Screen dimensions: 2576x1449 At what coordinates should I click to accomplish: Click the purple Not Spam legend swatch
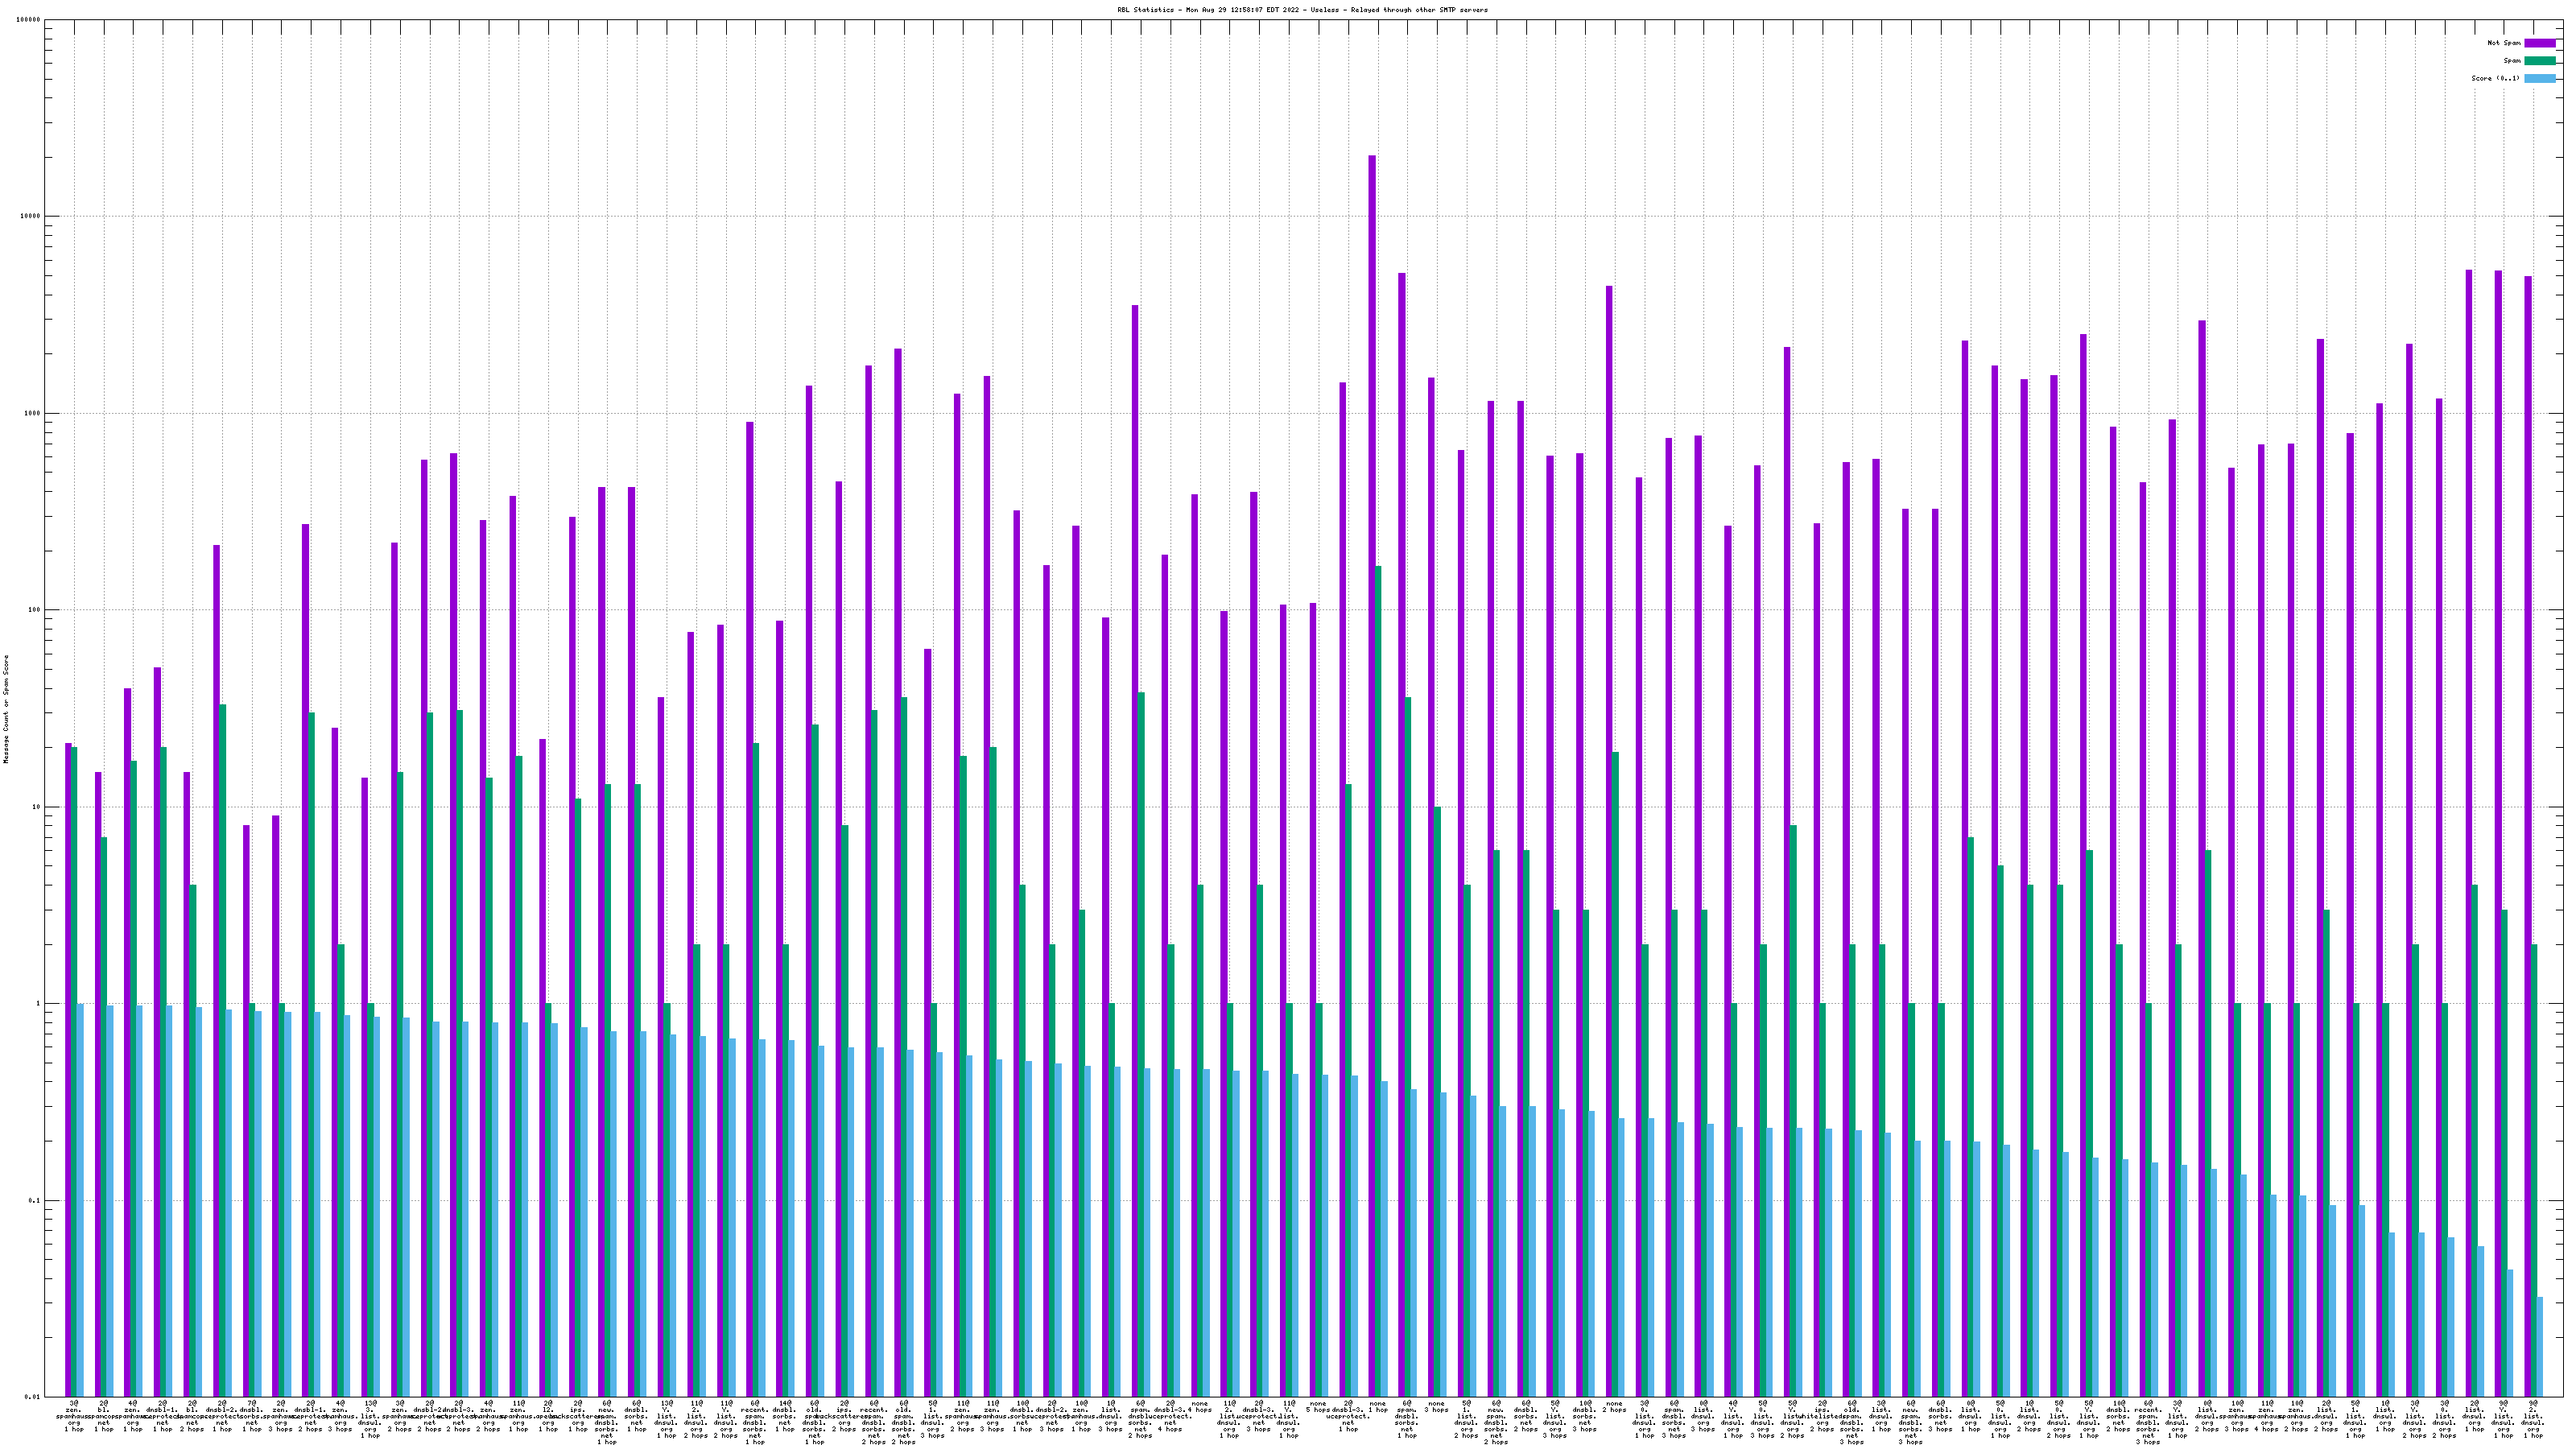(2539, 43)
